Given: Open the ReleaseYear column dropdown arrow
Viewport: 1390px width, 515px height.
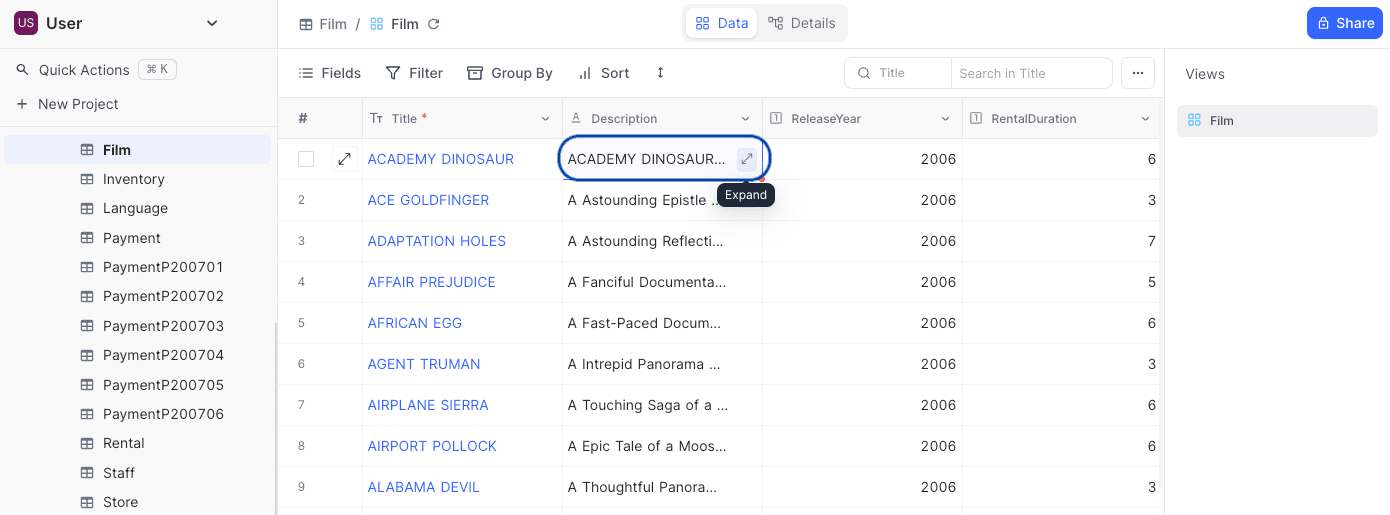Looking at the screenshot, I should [945, 119].
